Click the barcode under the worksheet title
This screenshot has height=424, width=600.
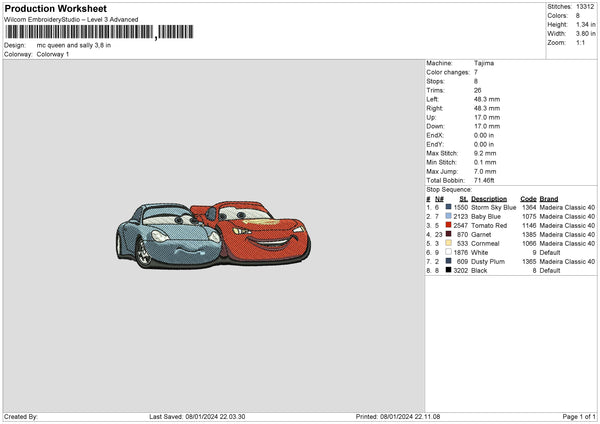click(99, 32)
